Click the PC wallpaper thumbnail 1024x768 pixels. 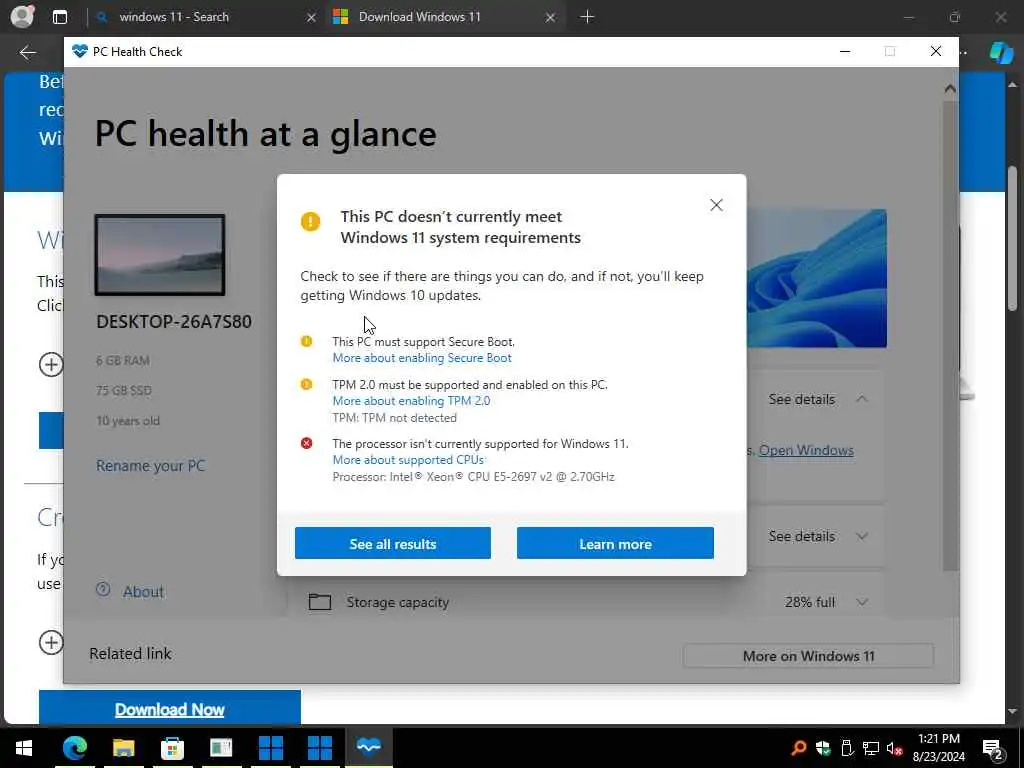(160, 255)
